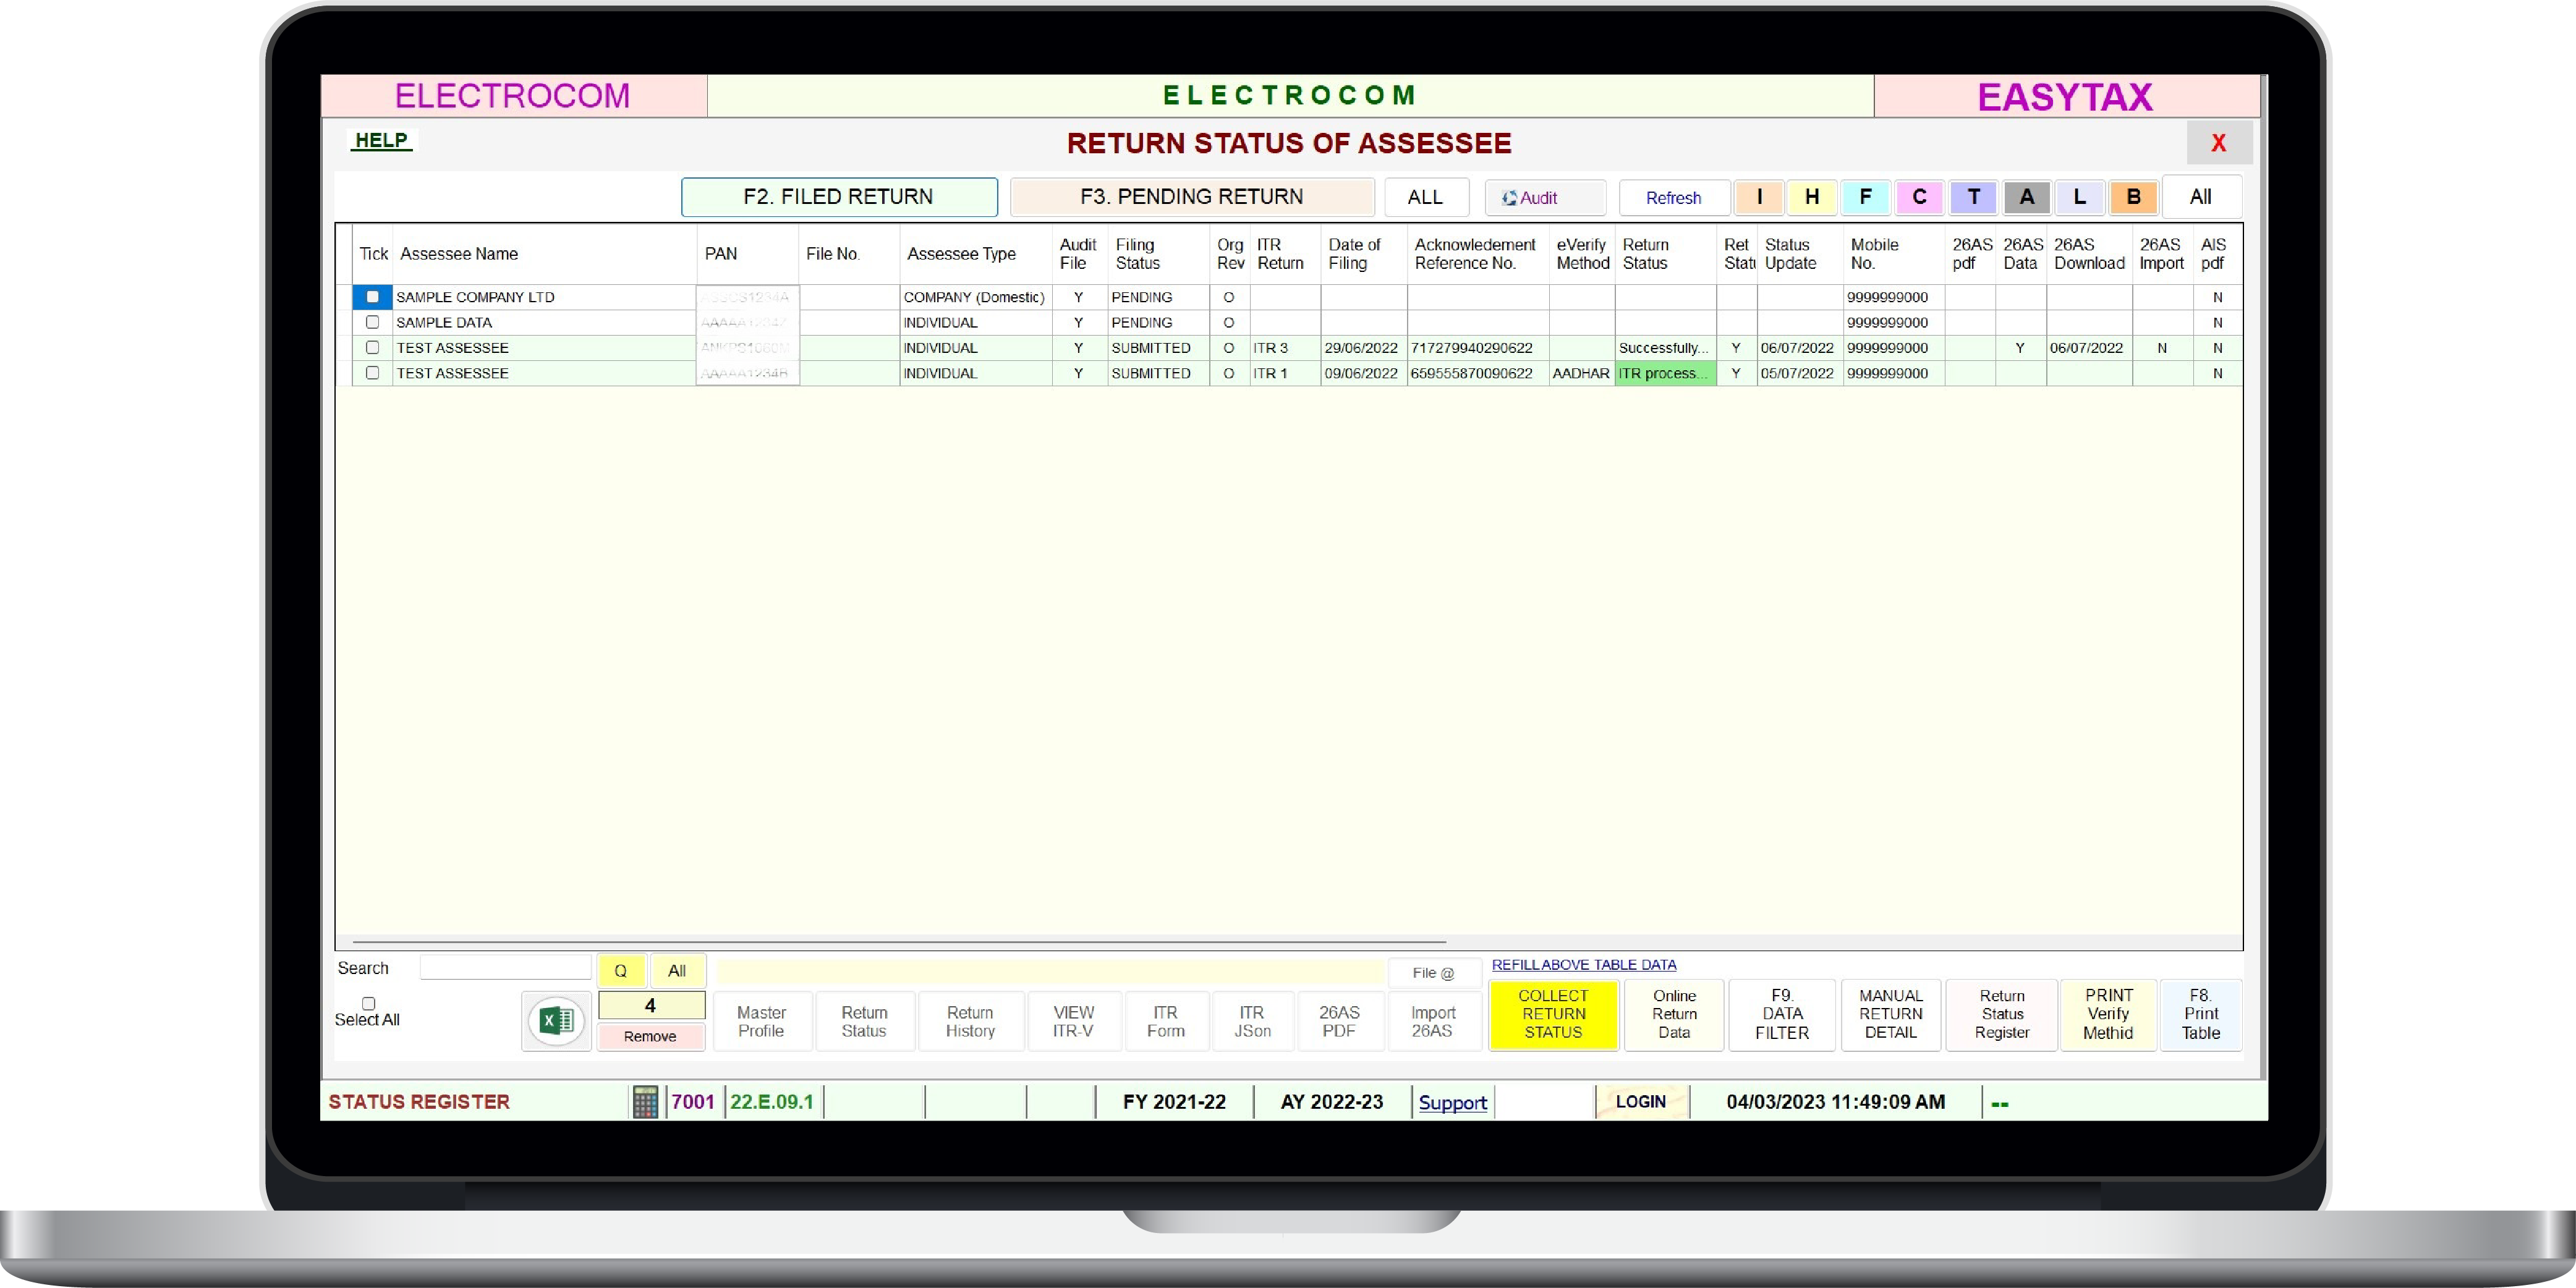Screen dimensions: 2576x1288
Task: Click Online Return Data button
Action: click(x=1674, y=1014)
